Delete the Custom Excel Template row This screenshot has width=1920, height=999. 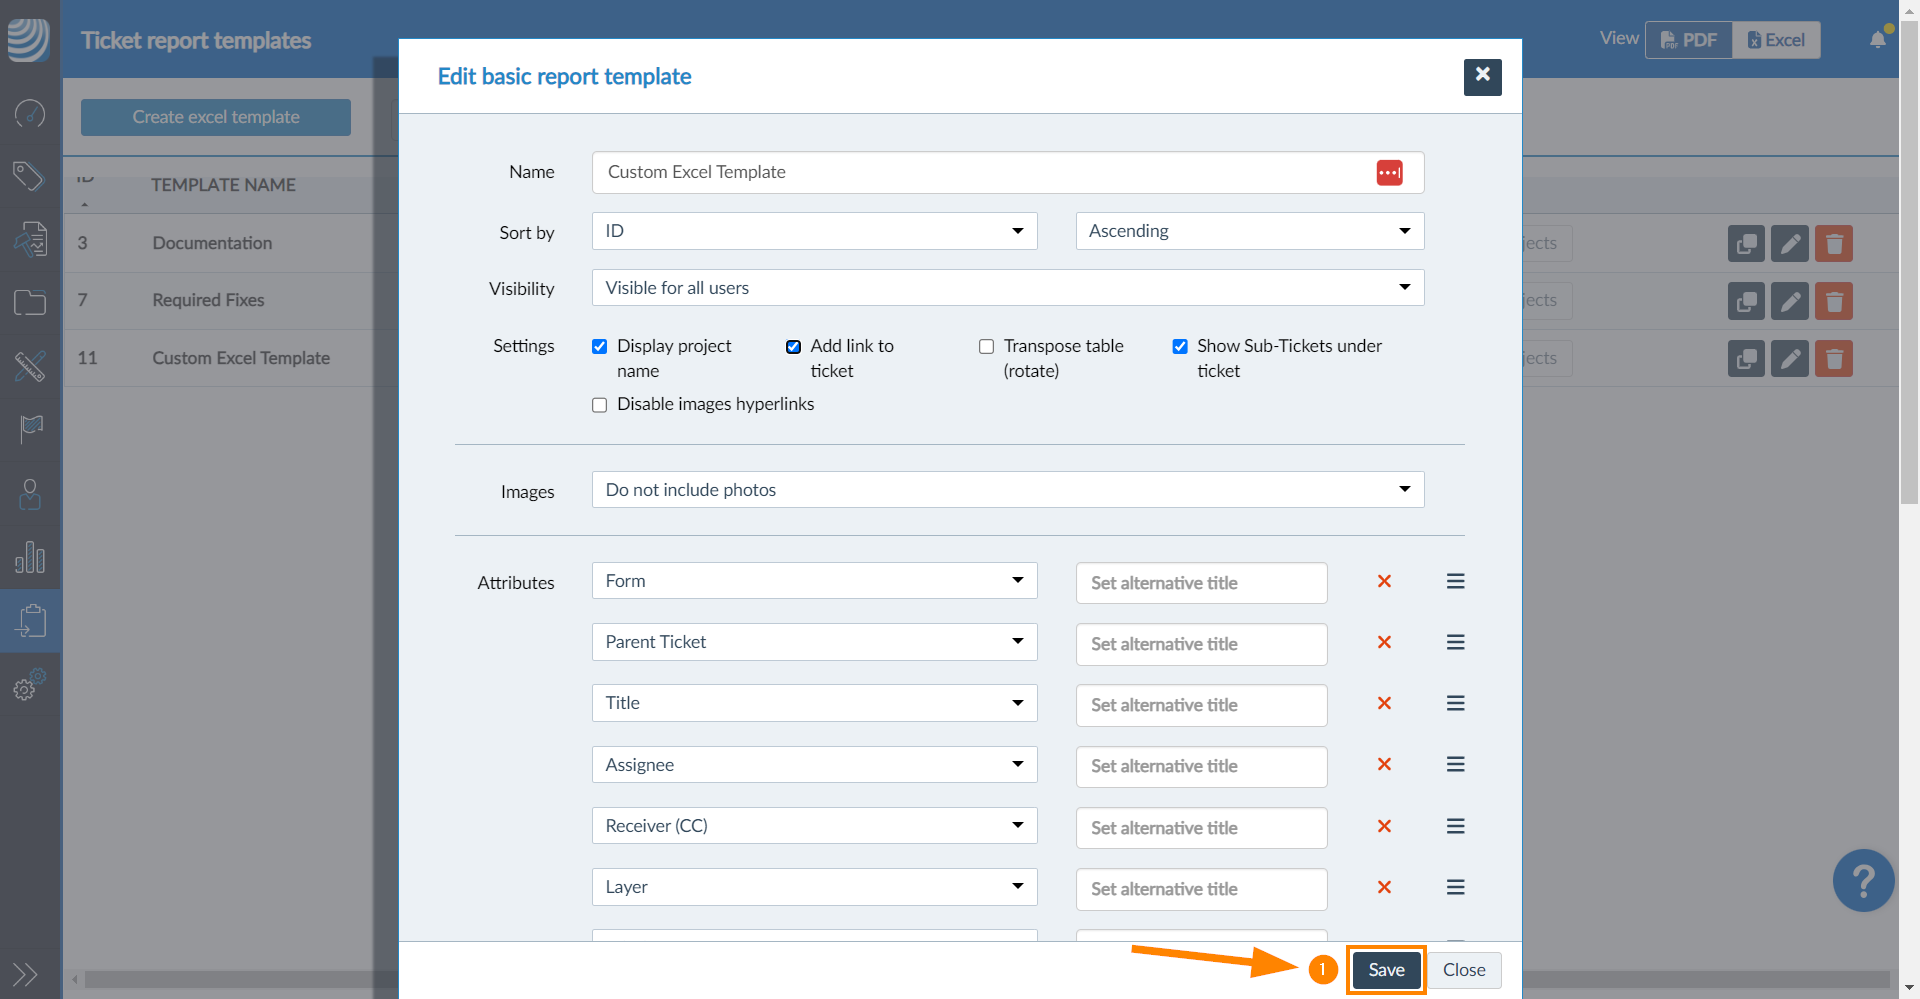click(1833, 359)
